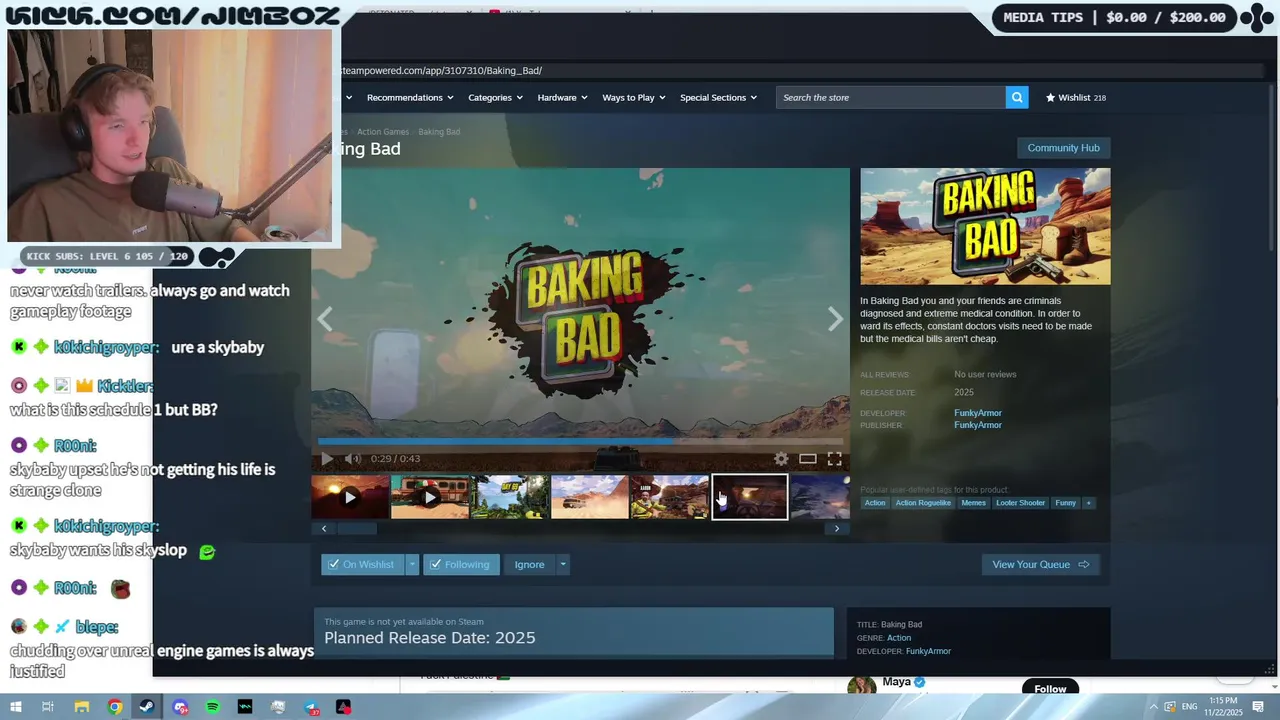Select the highlighted dark interior screenshot thumbnail
Viewport: 1280px width, 720px height.
(x=750, y=497)
